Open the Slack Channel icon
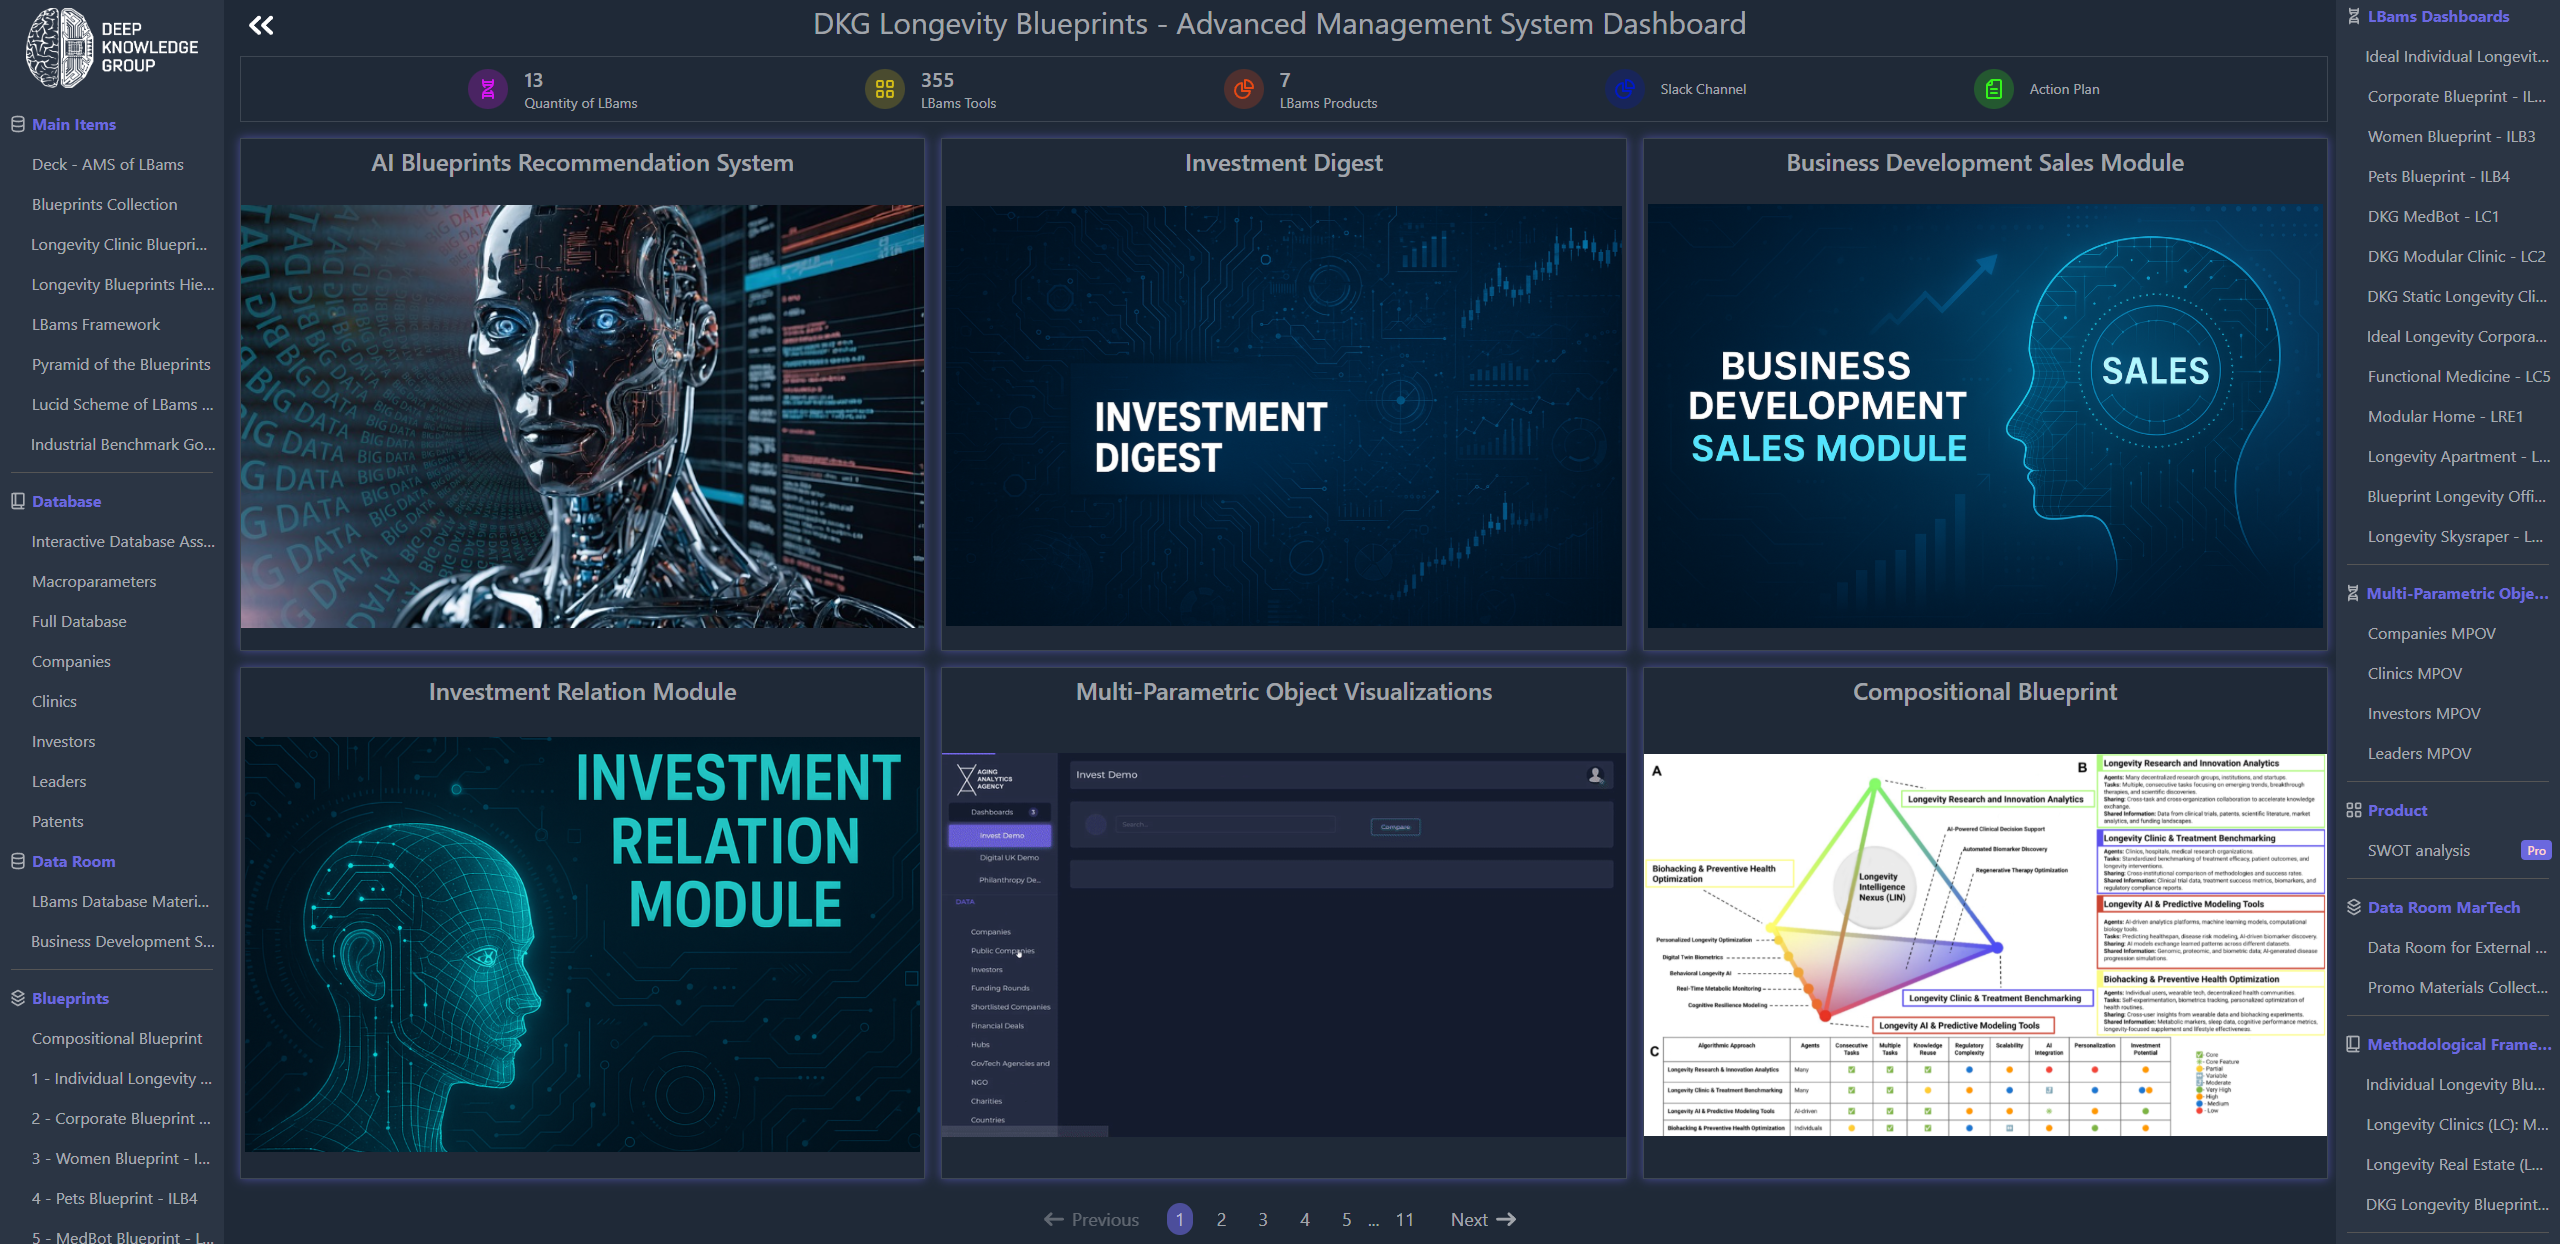This screenshot has height=1244, width=2560. pyautogui.click(x=1625, y=90)
